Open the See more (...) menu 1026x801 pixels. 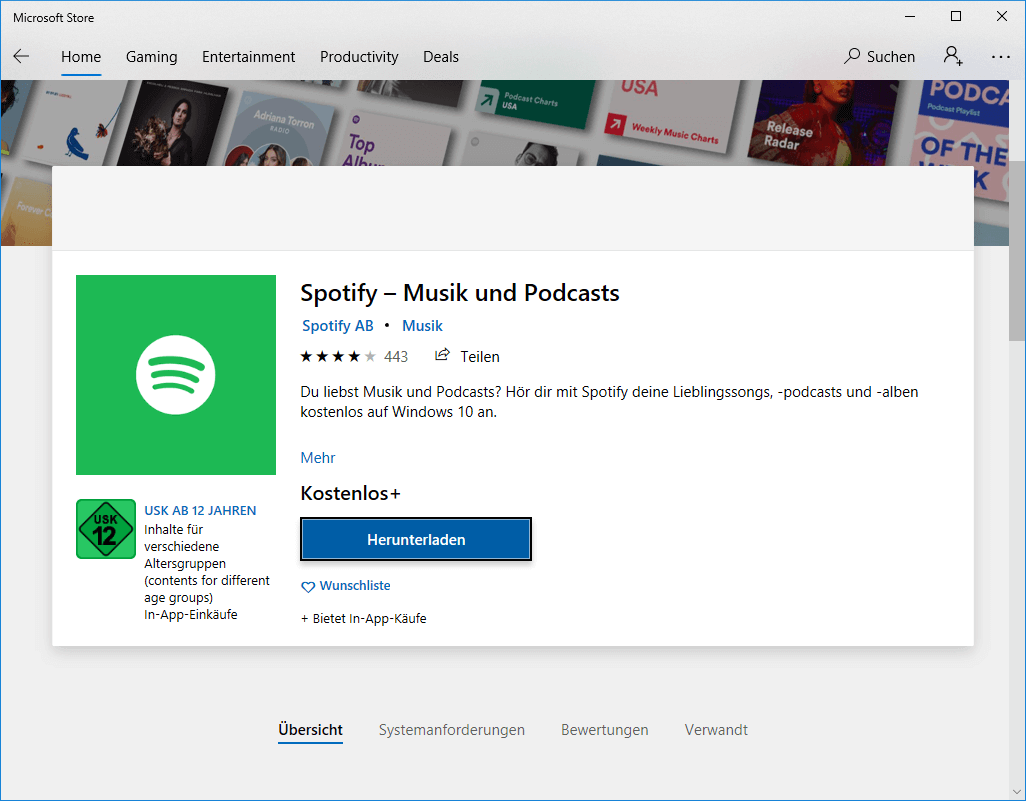1000,57
